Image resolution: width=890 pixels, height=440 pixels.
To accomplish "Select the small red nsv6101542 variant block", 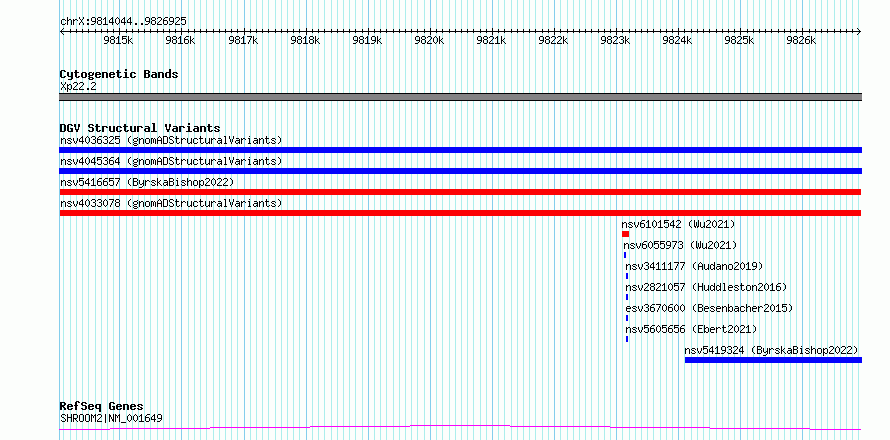I will point(625,234).
